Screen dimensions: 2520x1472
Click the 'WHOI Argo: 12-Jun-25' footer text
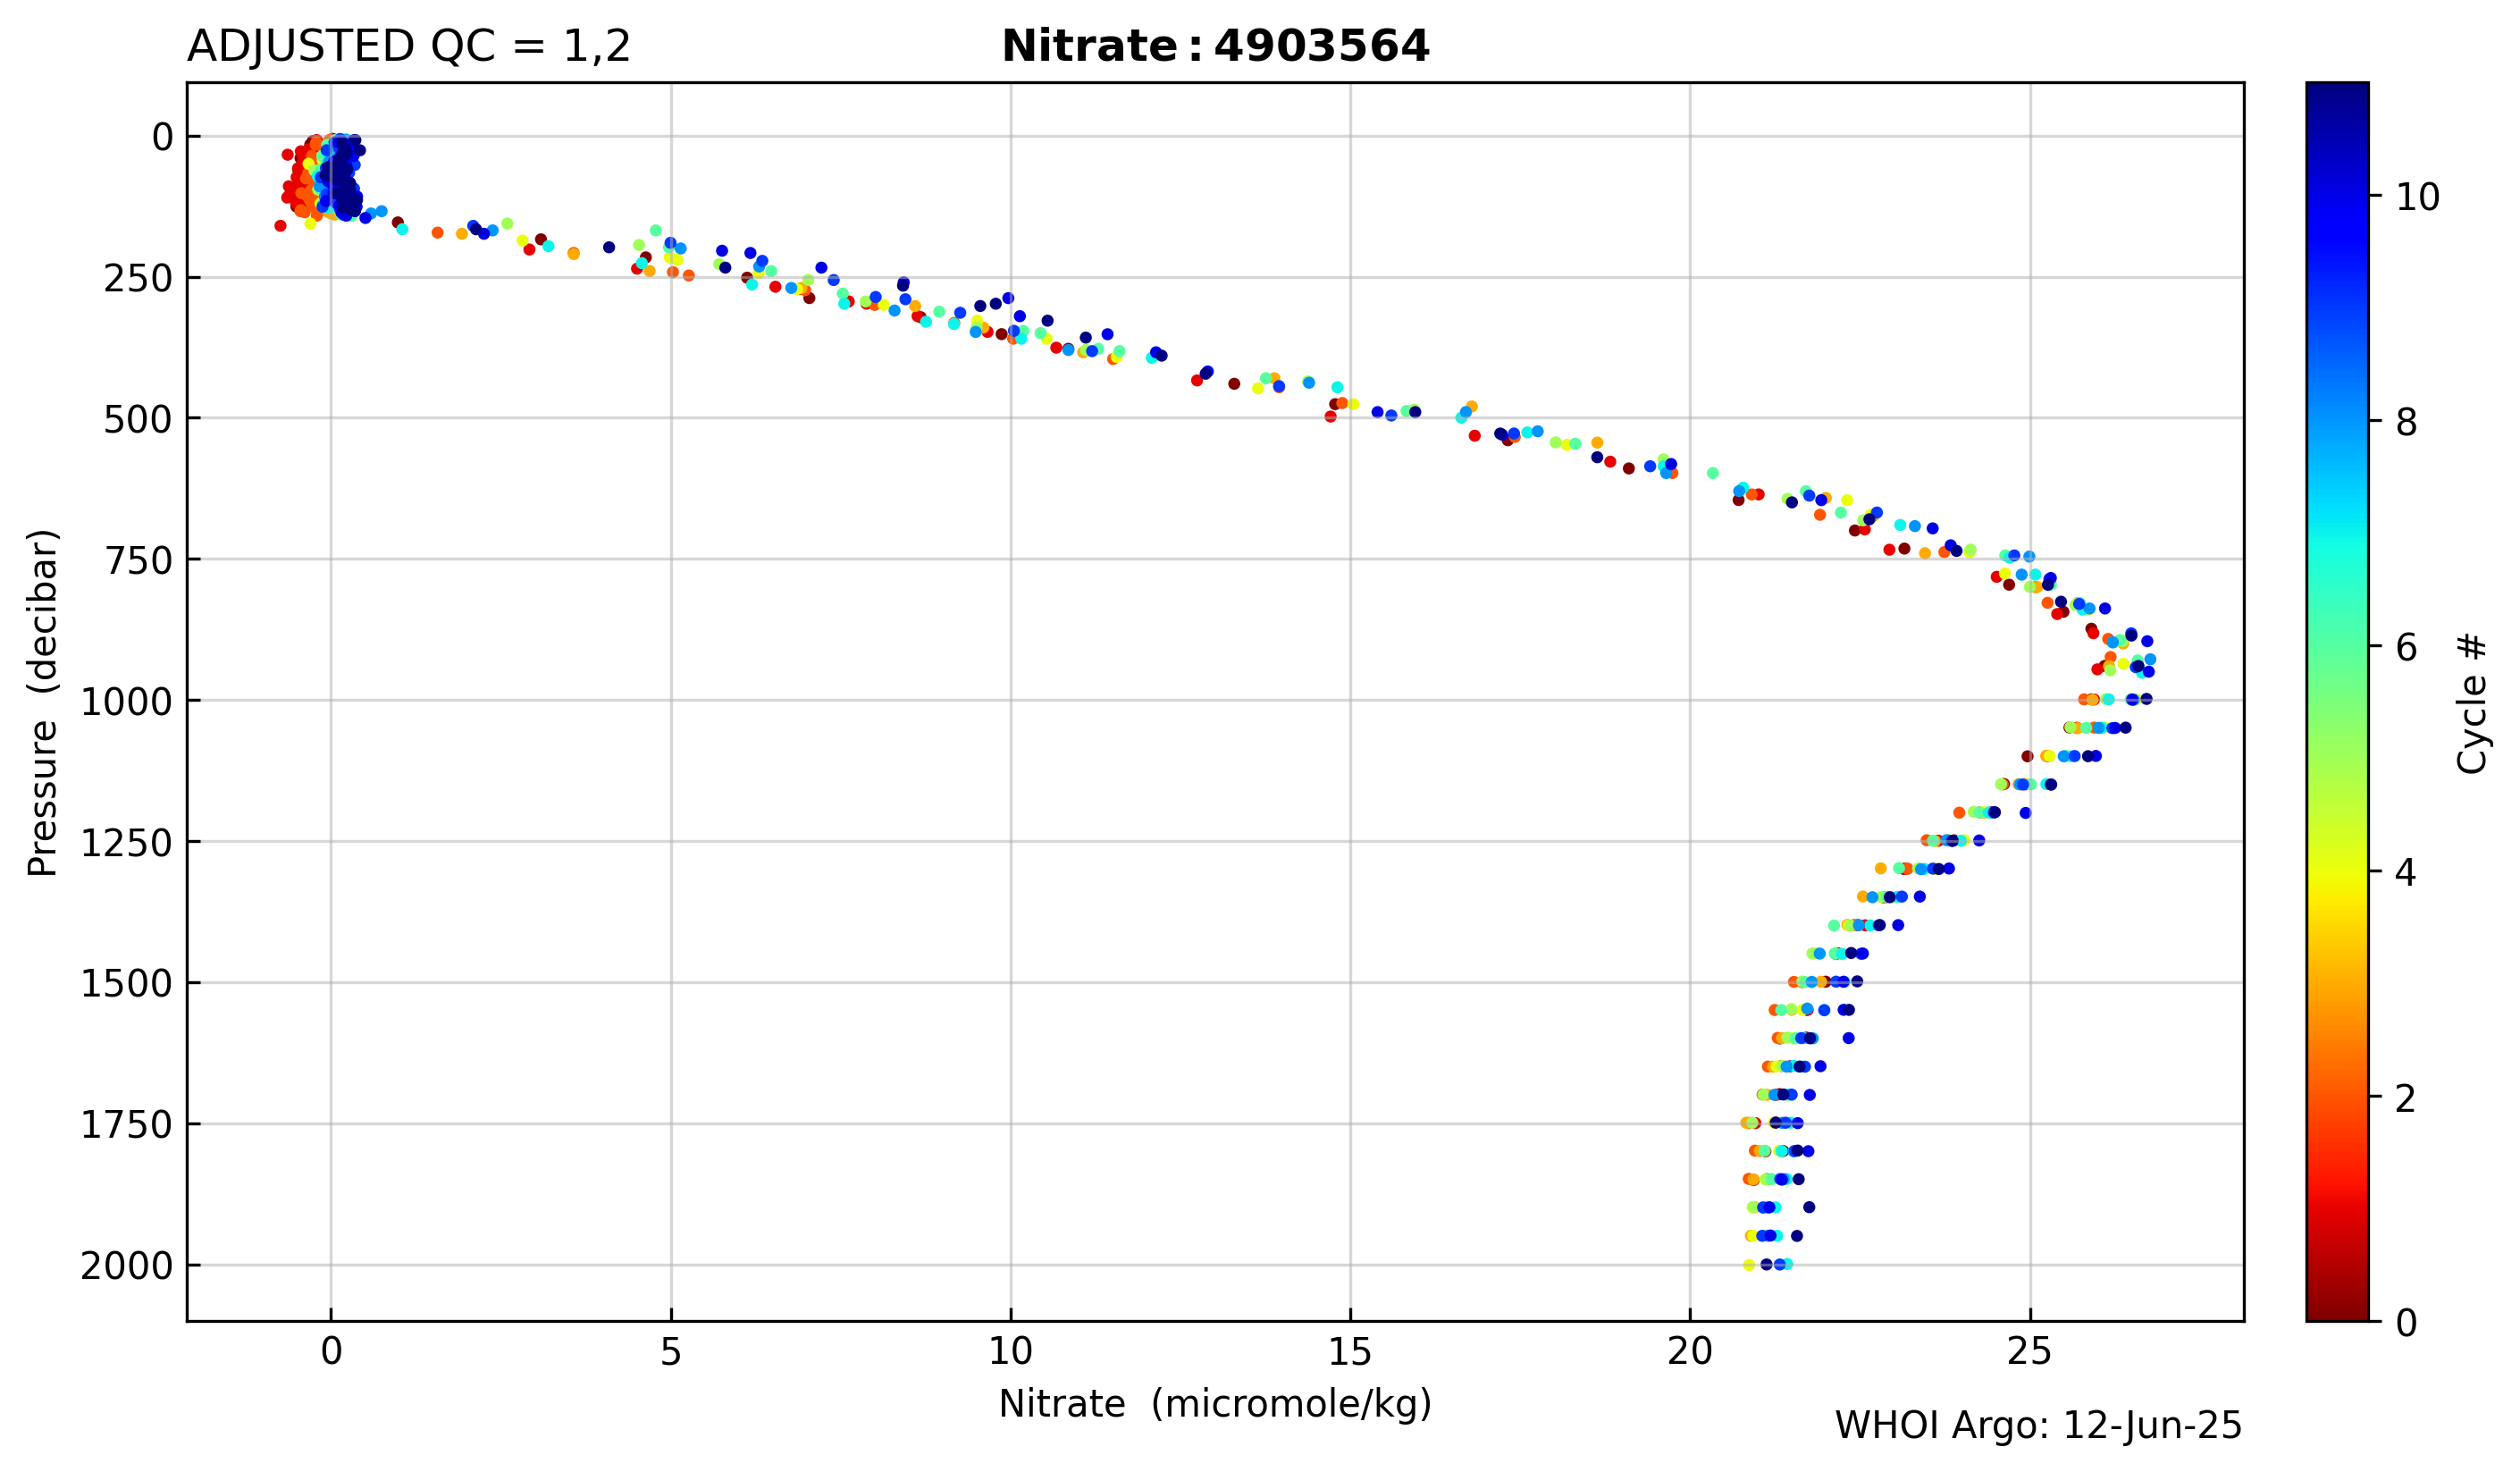pyautogui.click(x=2038, y=1426)
